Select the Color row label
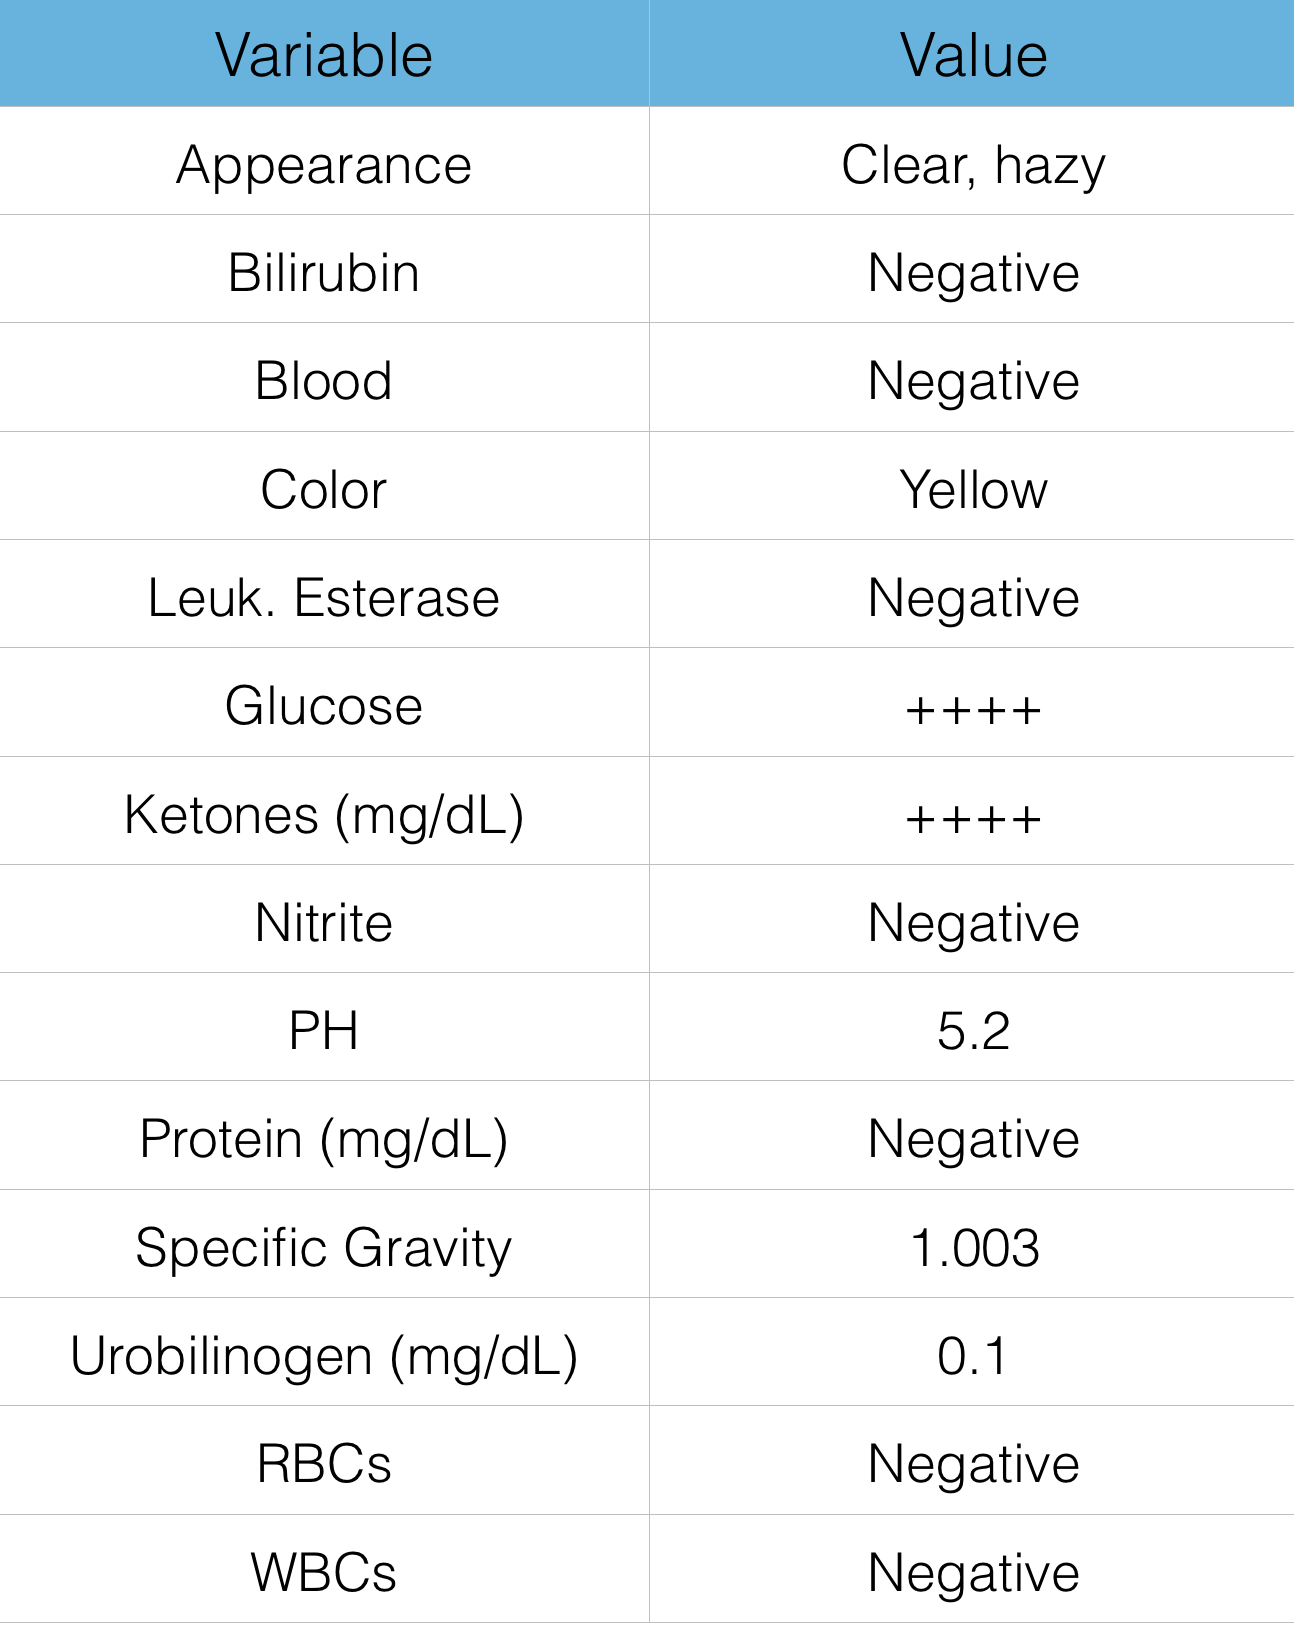1294x1626 pixels. pyautogui.click(x=323, y=490)
